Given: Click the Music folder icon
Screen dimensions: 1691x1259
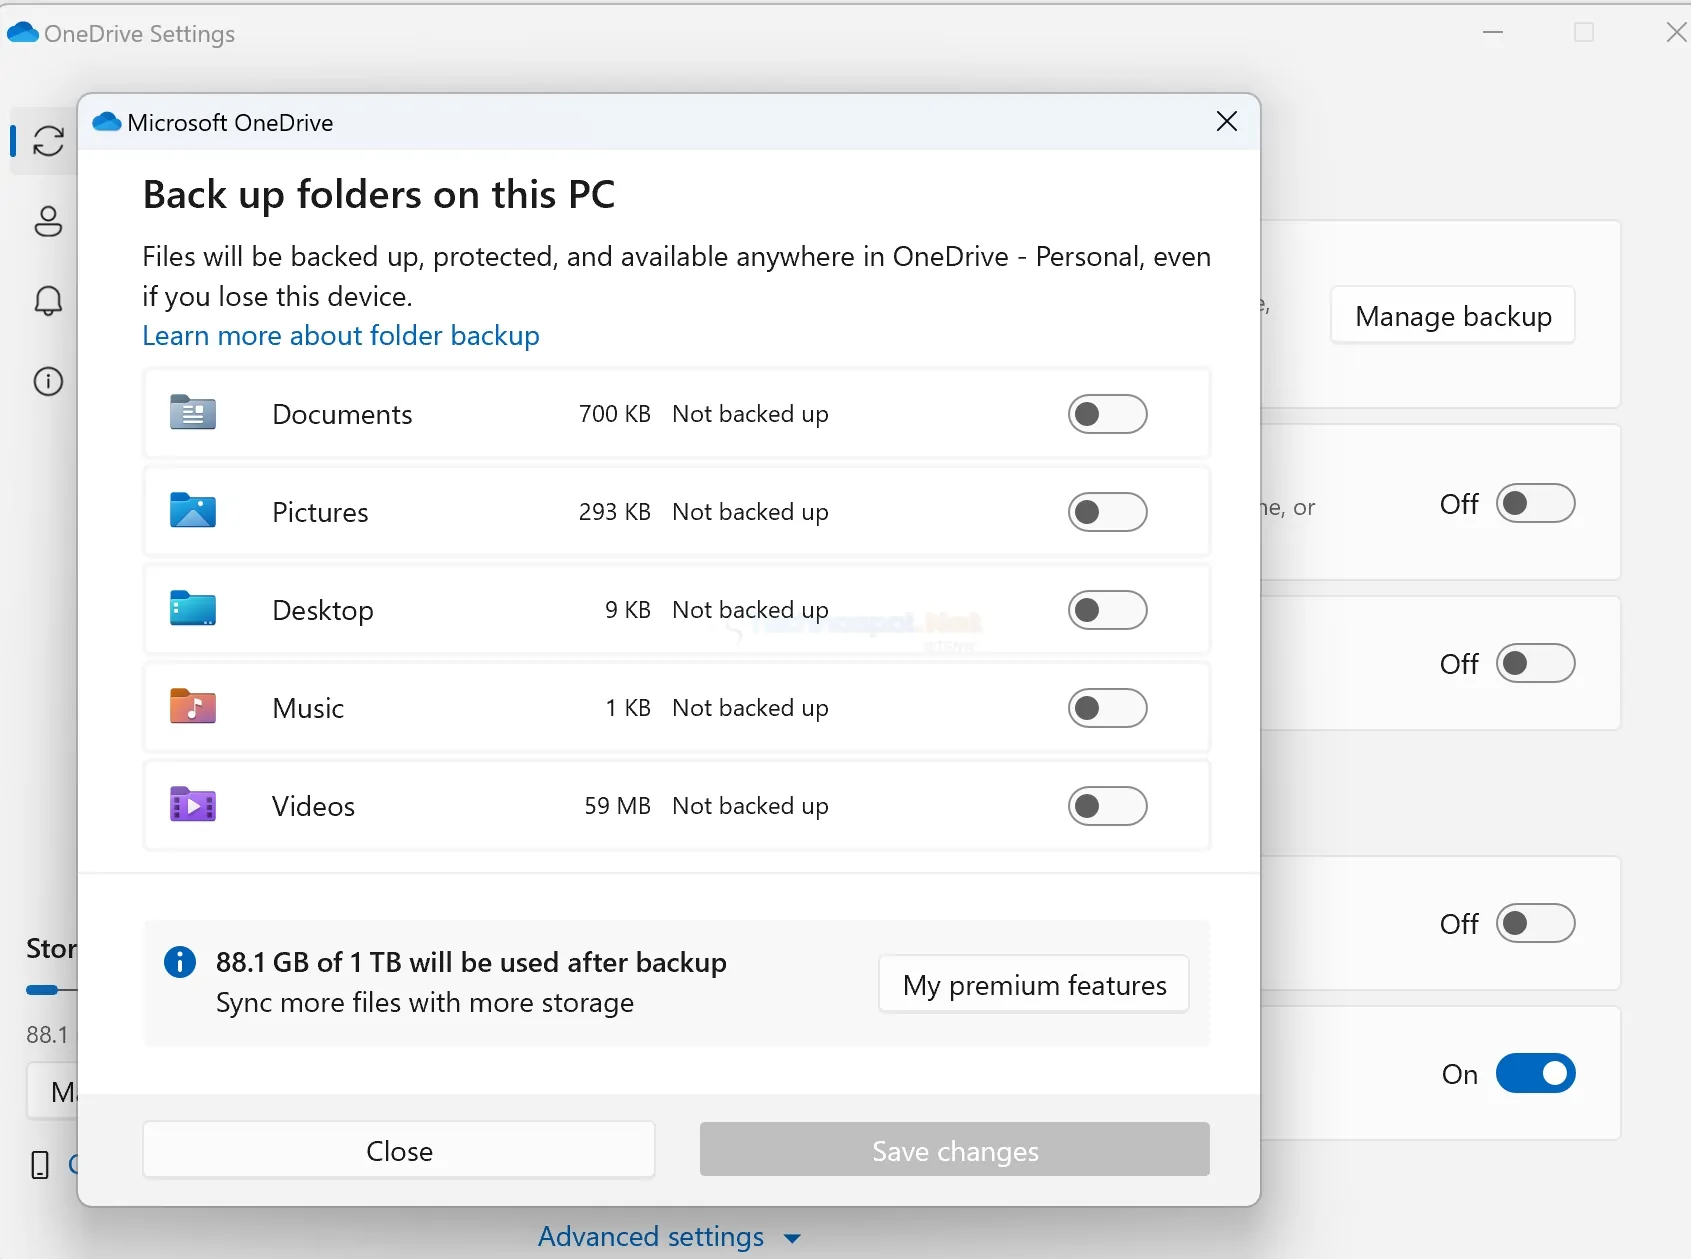Looking at the screenshot, I should 193,706.
